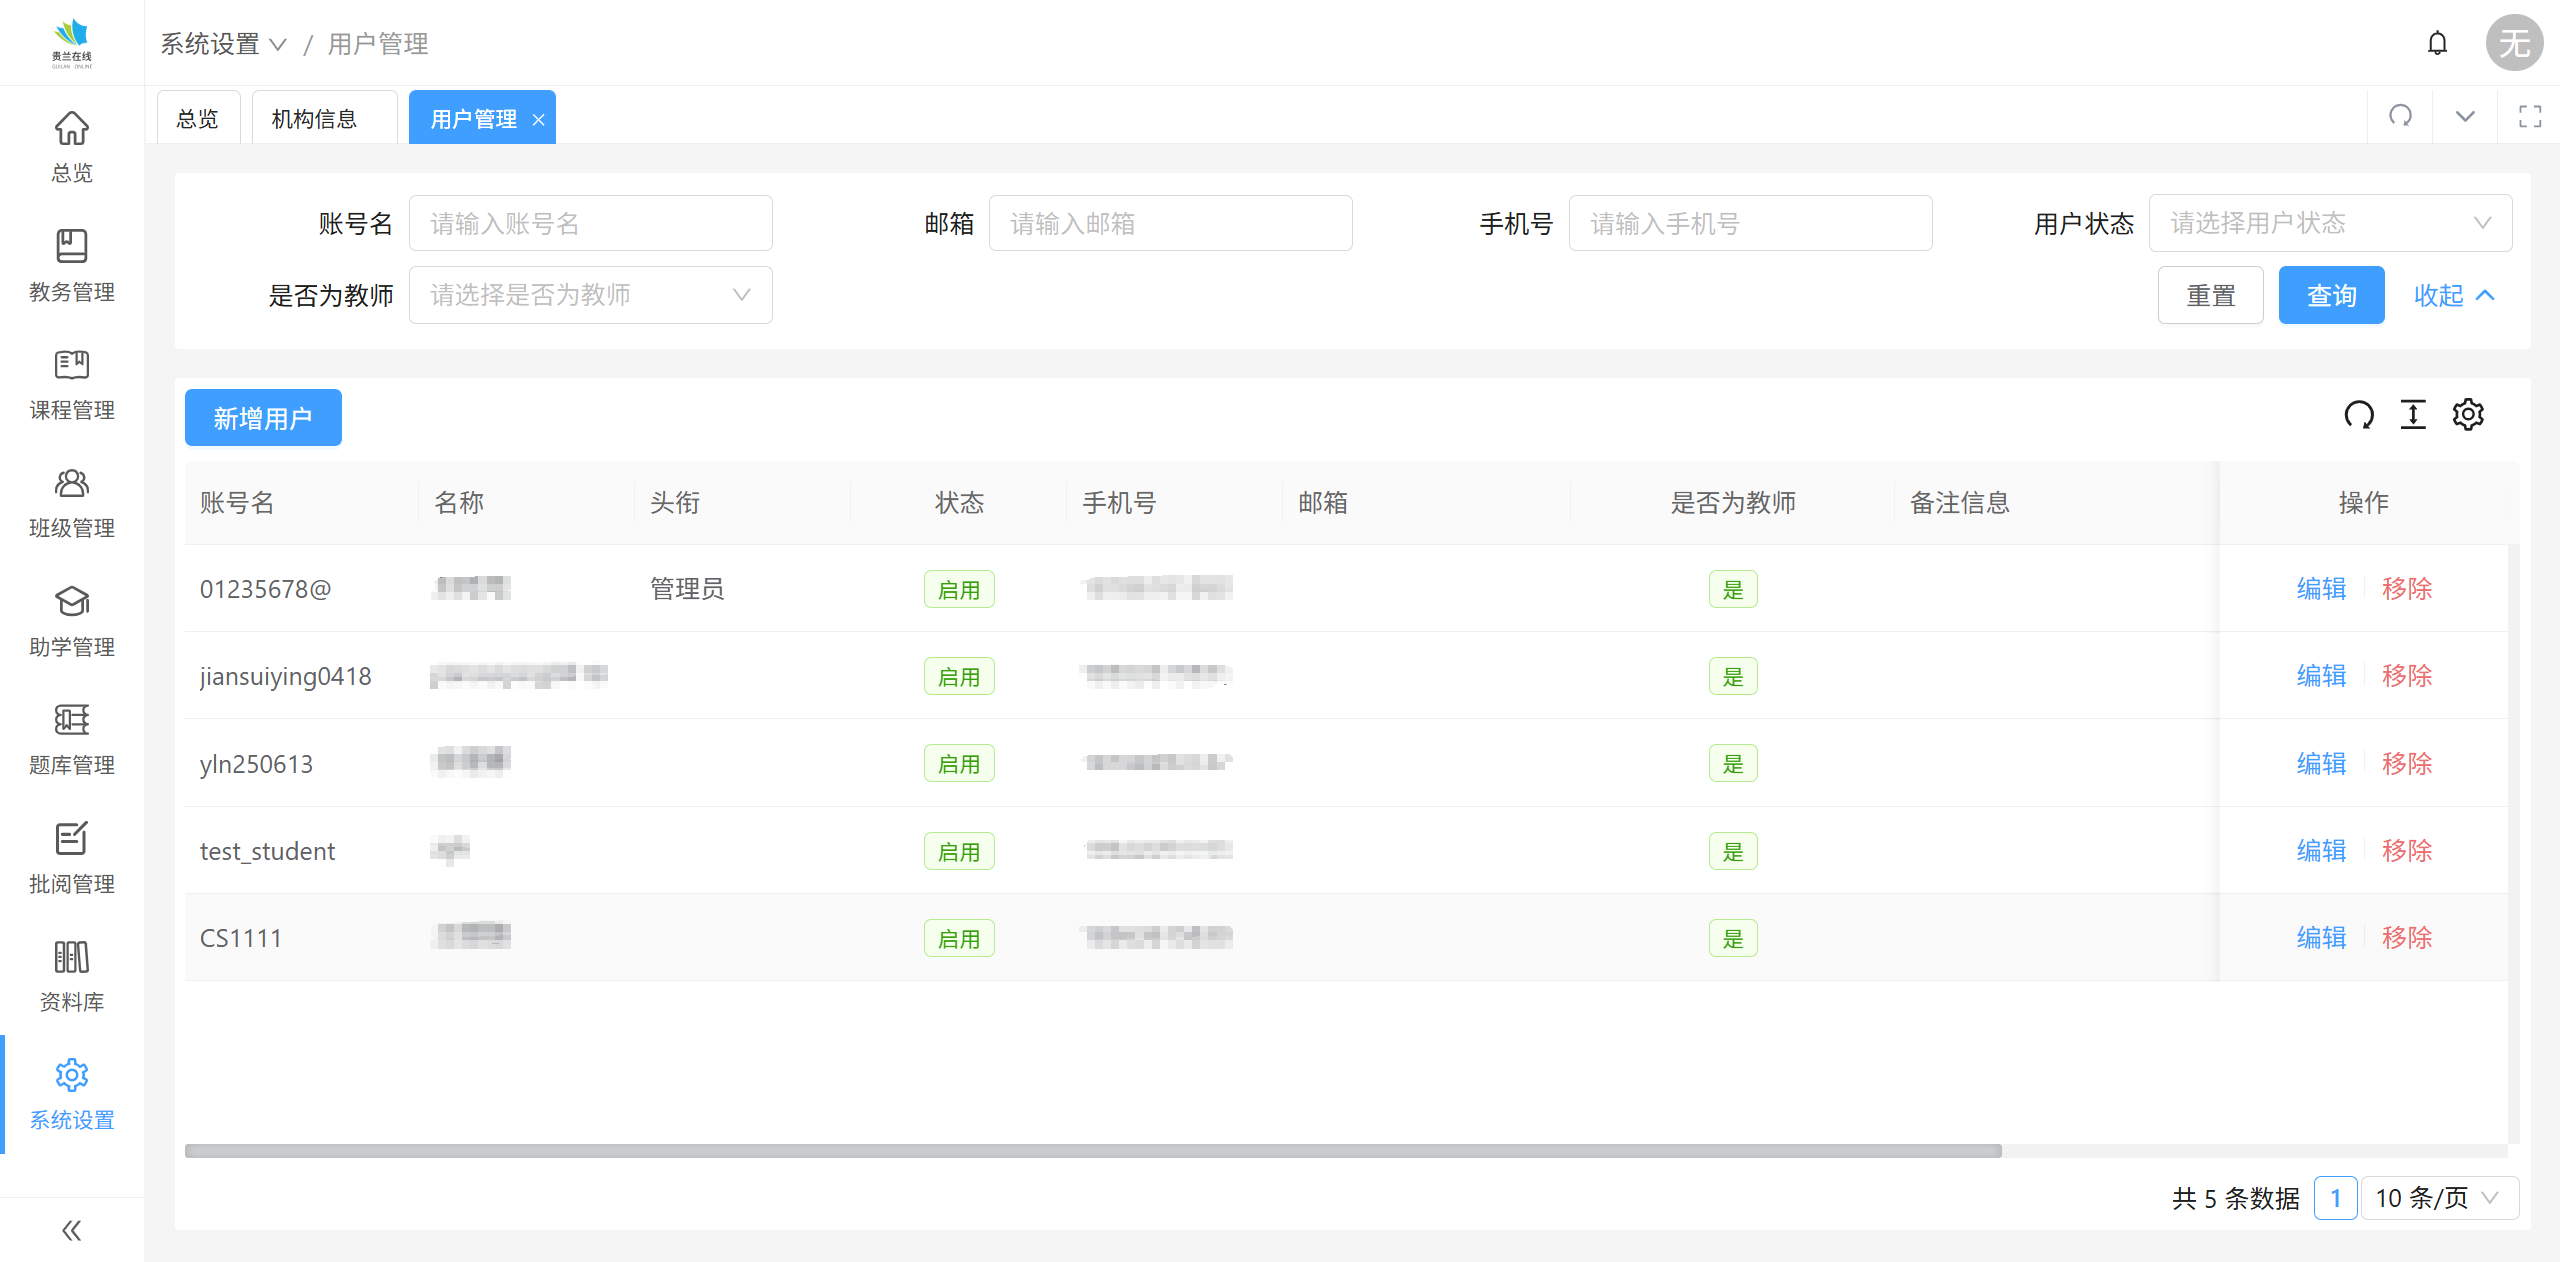Refresh the current tab page
The image size is (2560, 1262).
point(2400,117)
